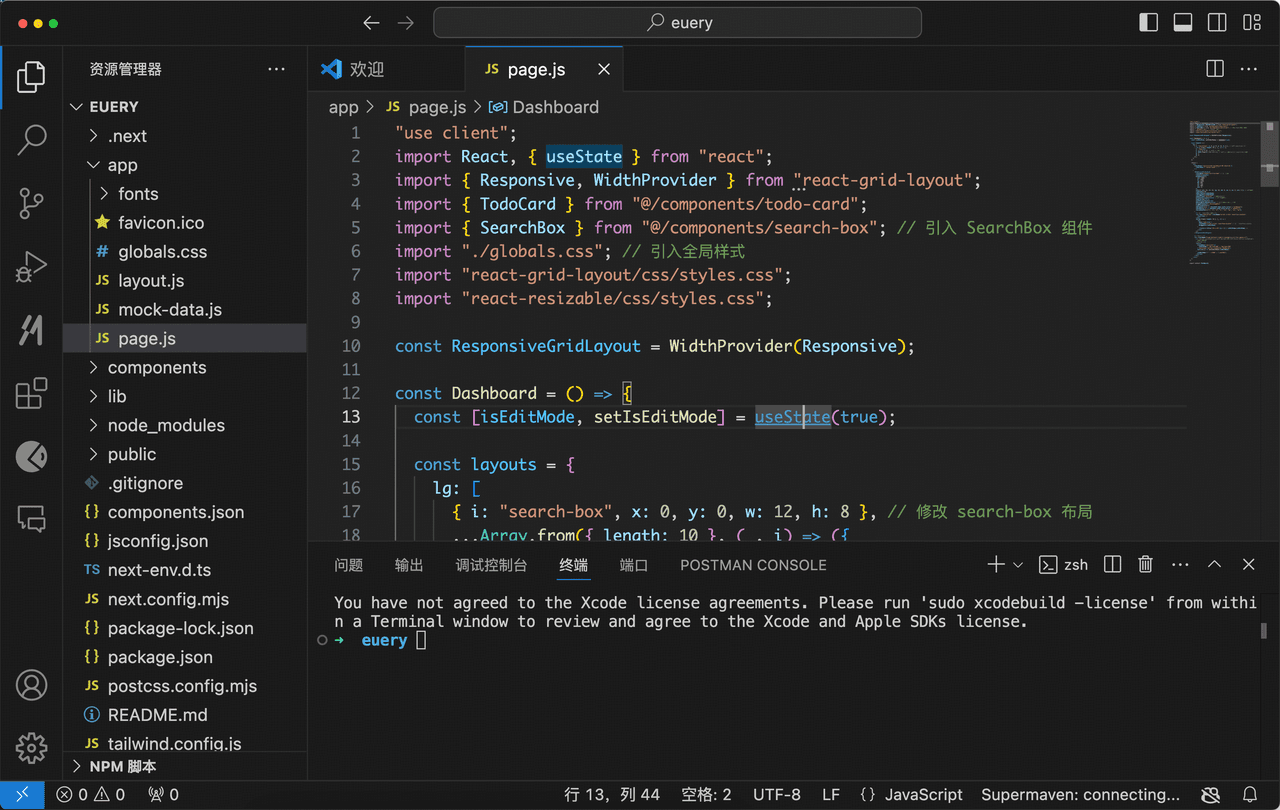Open editor more actions menu
This screenshot has width=1280, height=810.
pos(1249,69)
